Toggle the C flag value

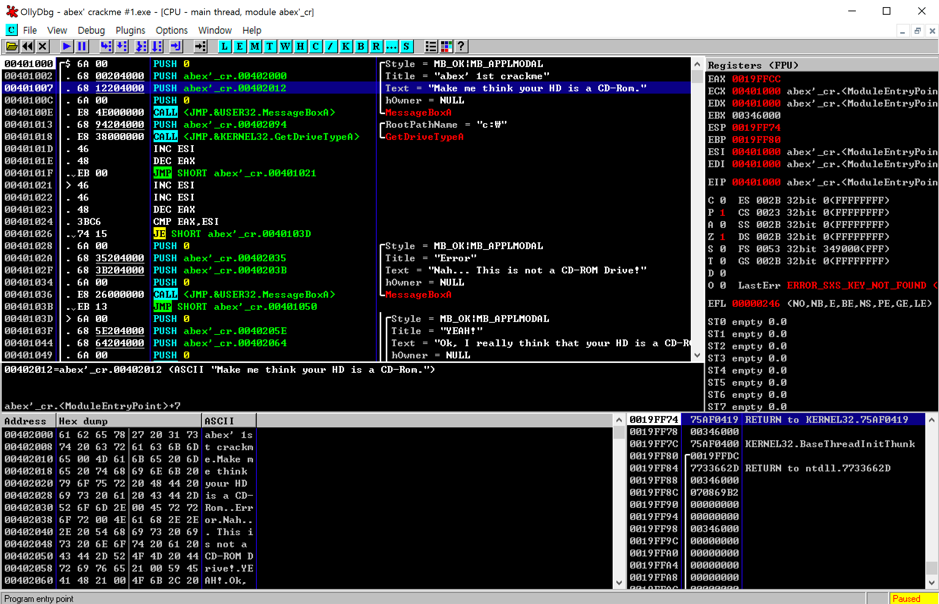pyautogui.click(x=722, y=201)
